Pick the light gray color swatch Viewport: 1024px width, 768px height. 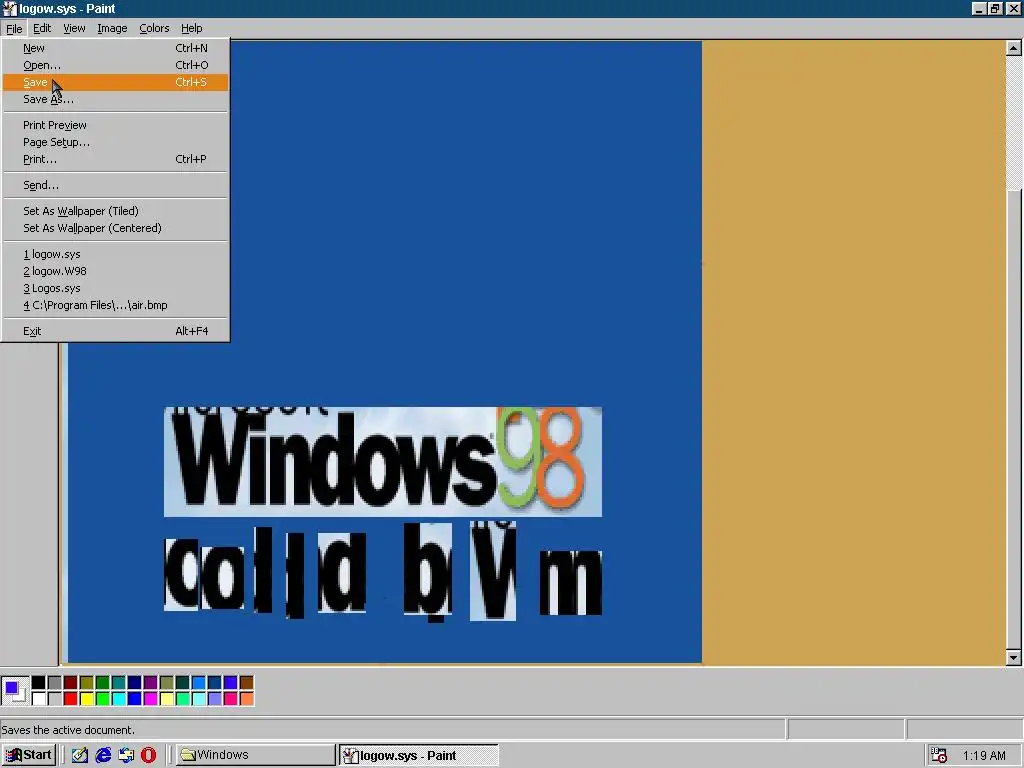54,699
